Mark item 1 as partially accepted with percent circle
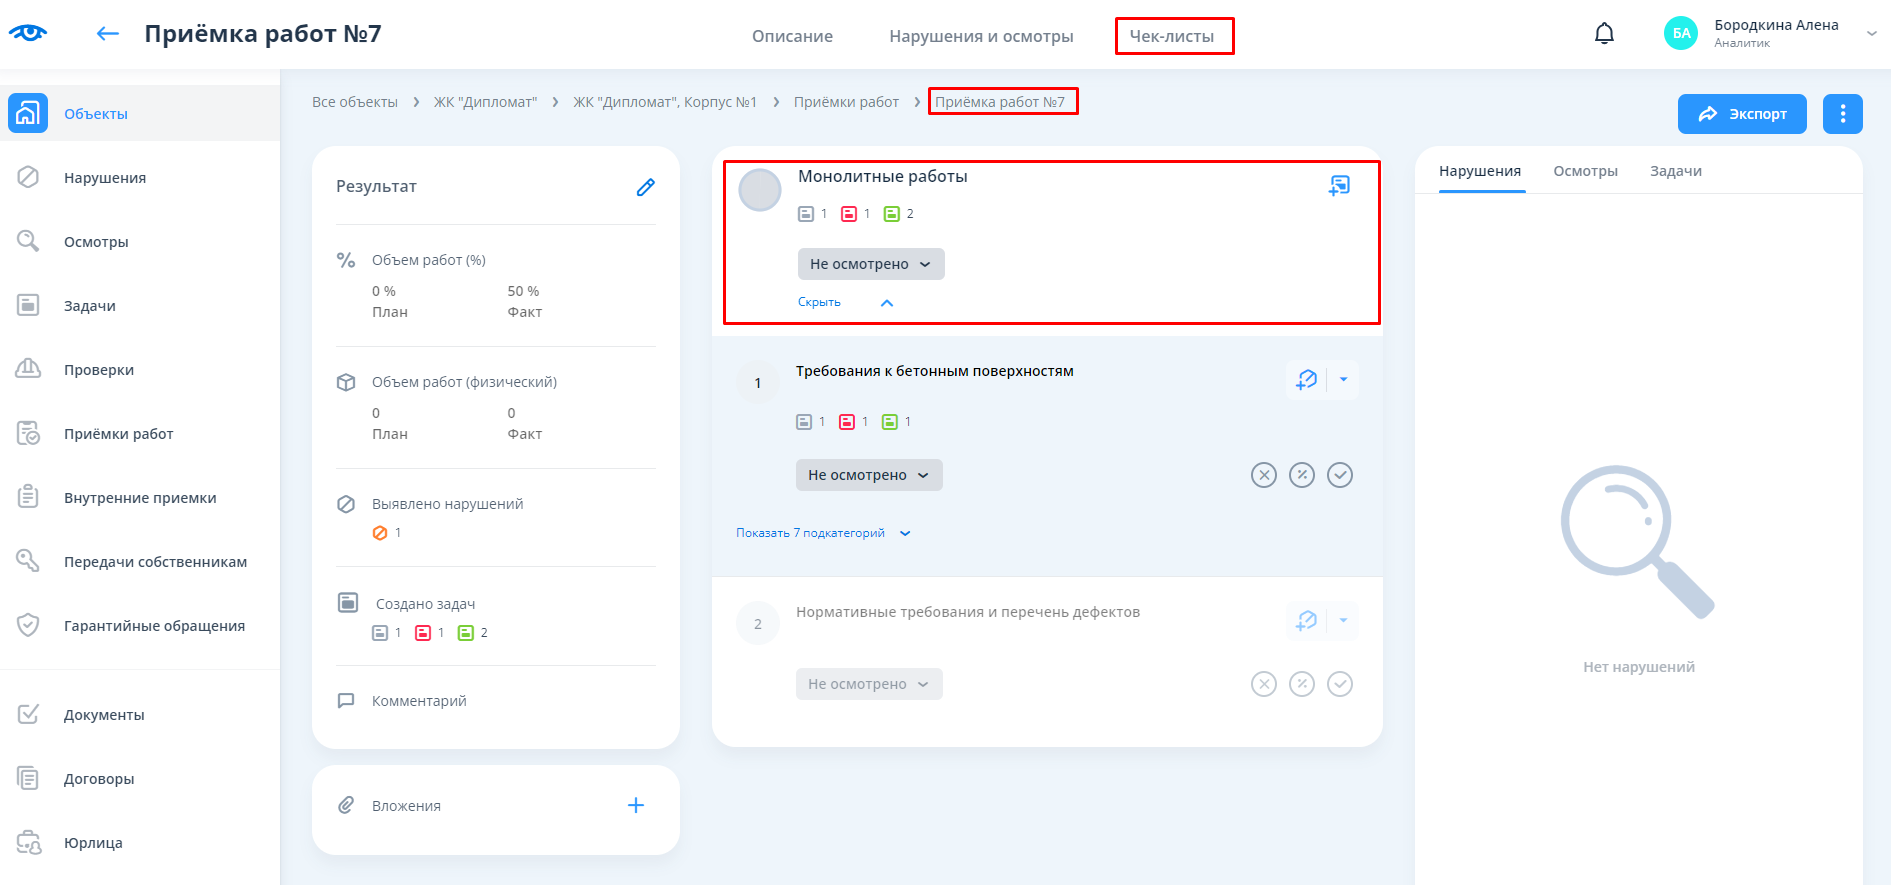 [x=1301, y=475]
